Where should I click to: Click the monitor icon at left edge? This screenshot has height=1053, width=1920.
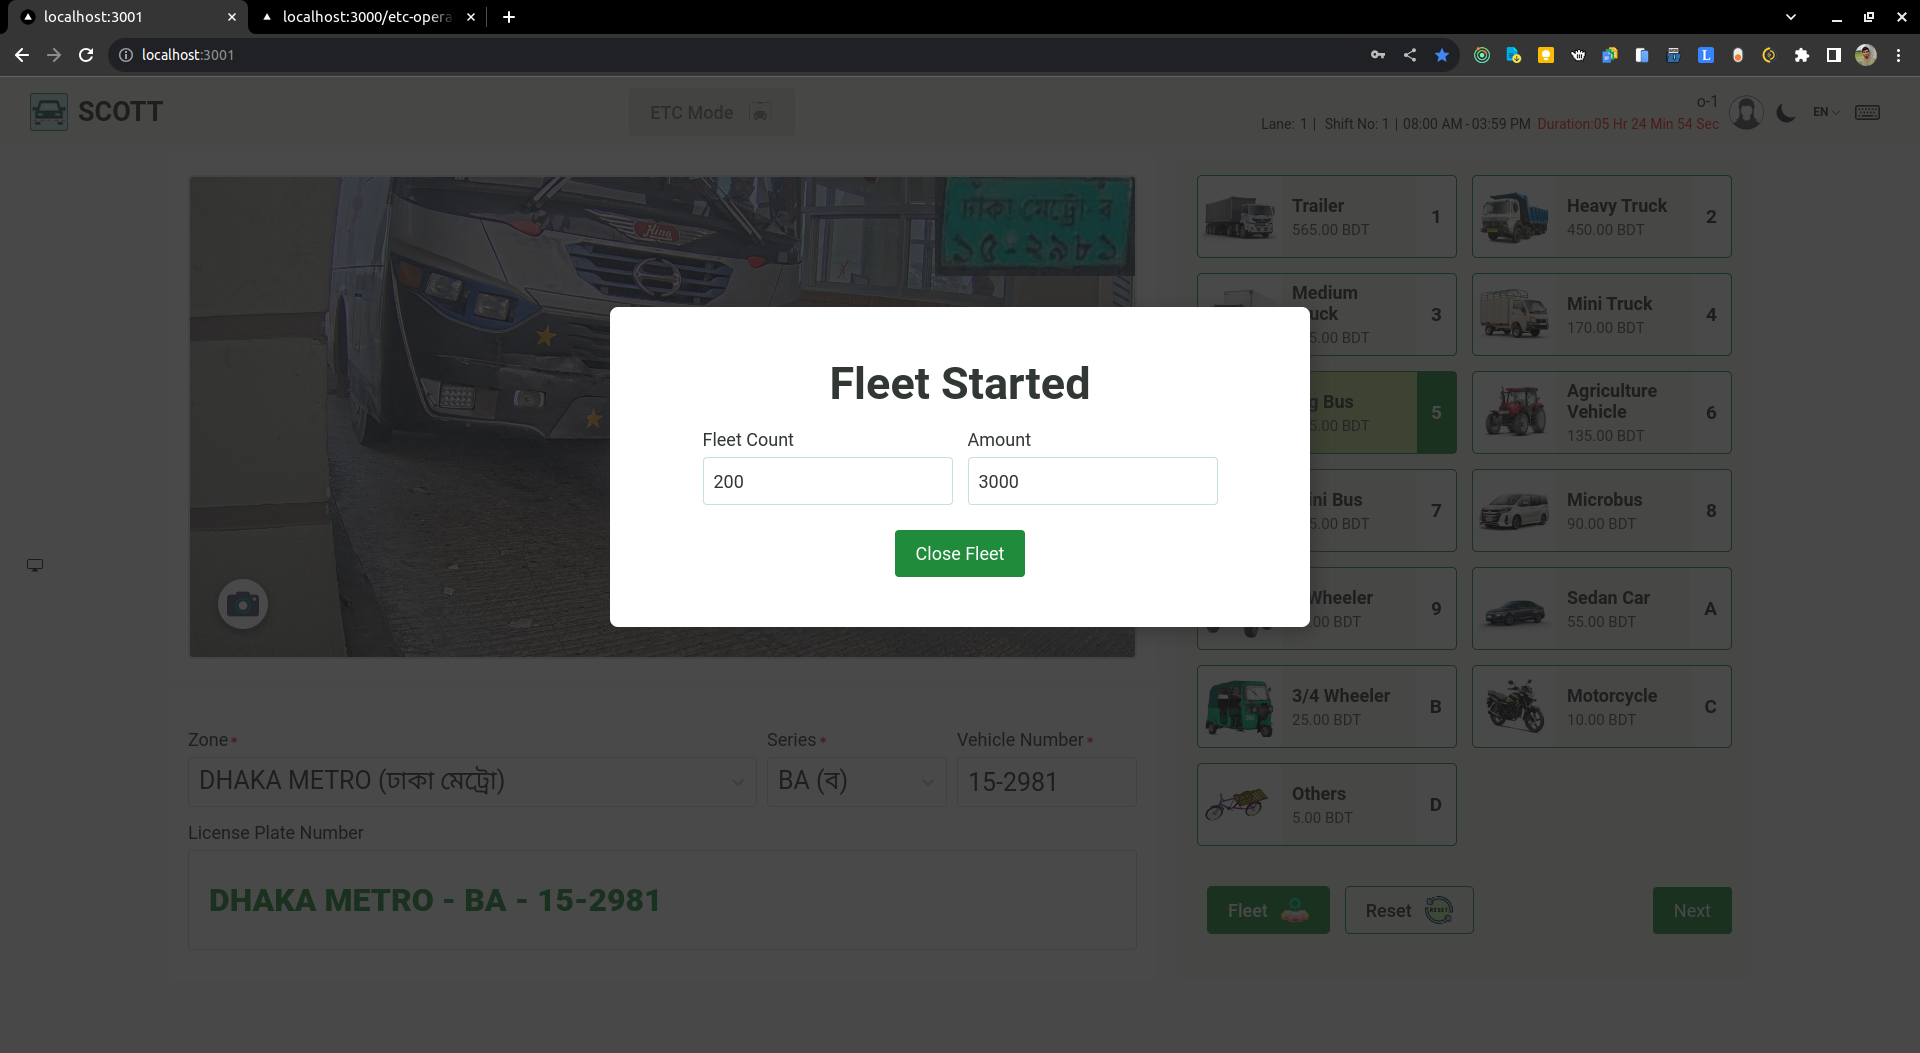click(x=35, y=565)
